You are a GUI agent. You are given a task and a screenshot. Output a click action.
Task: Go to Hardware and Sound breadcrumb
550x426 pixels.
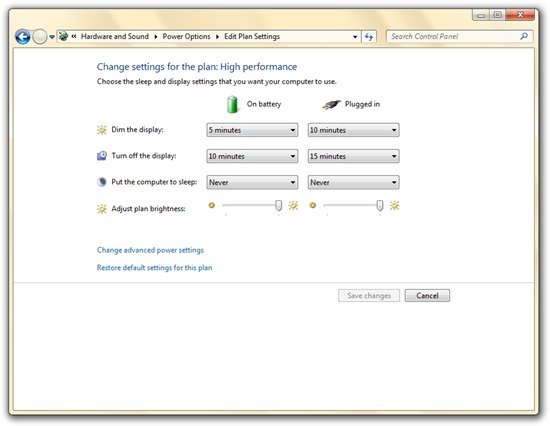coord(115,36)
